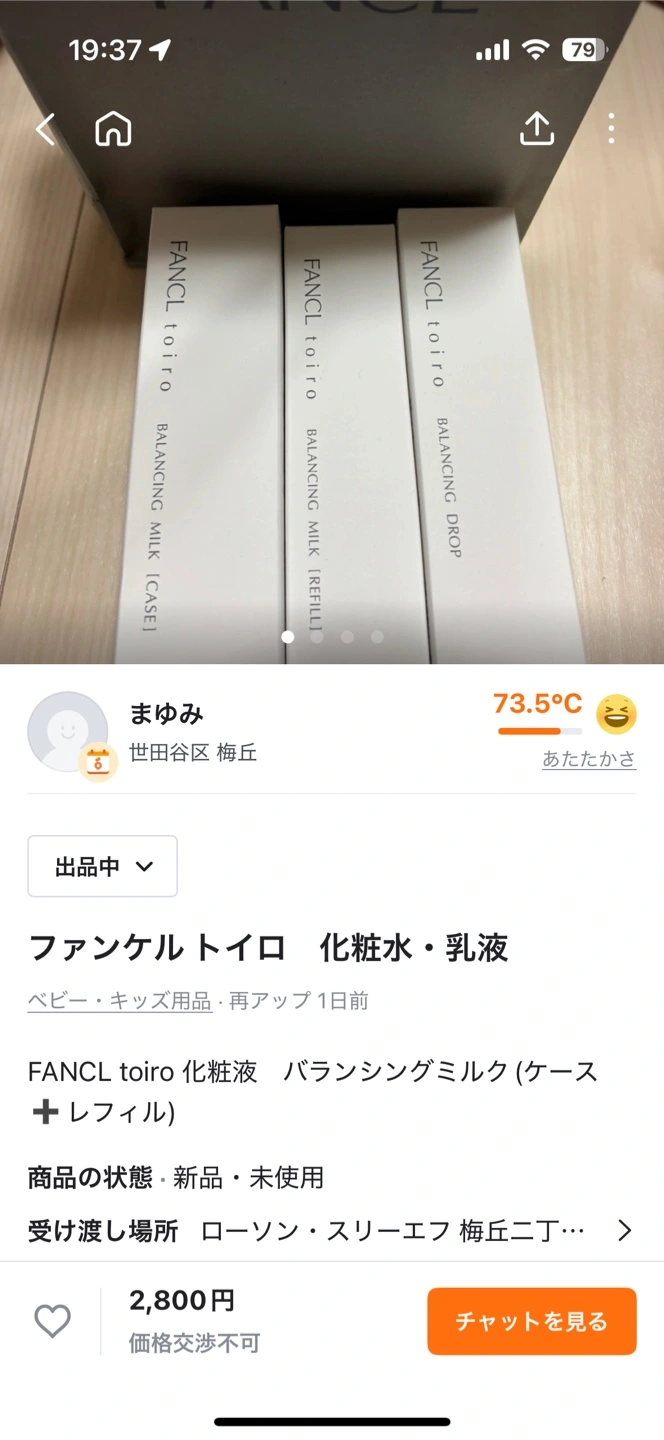Viewport: 664px width, 1440px height.
Task: Open the あたたかさ link
Action: pos(589,759)
